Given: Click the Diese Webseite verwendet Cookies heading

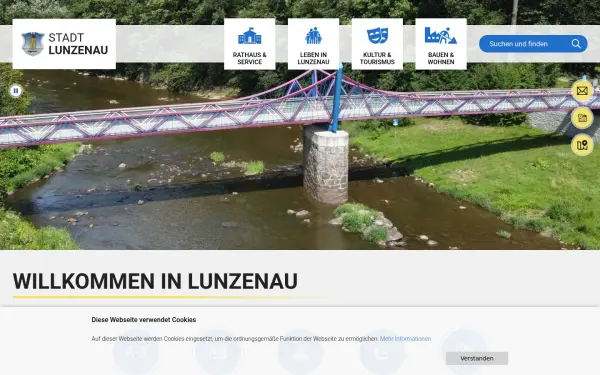Looking at the screenshot, I should pos(144,320).
